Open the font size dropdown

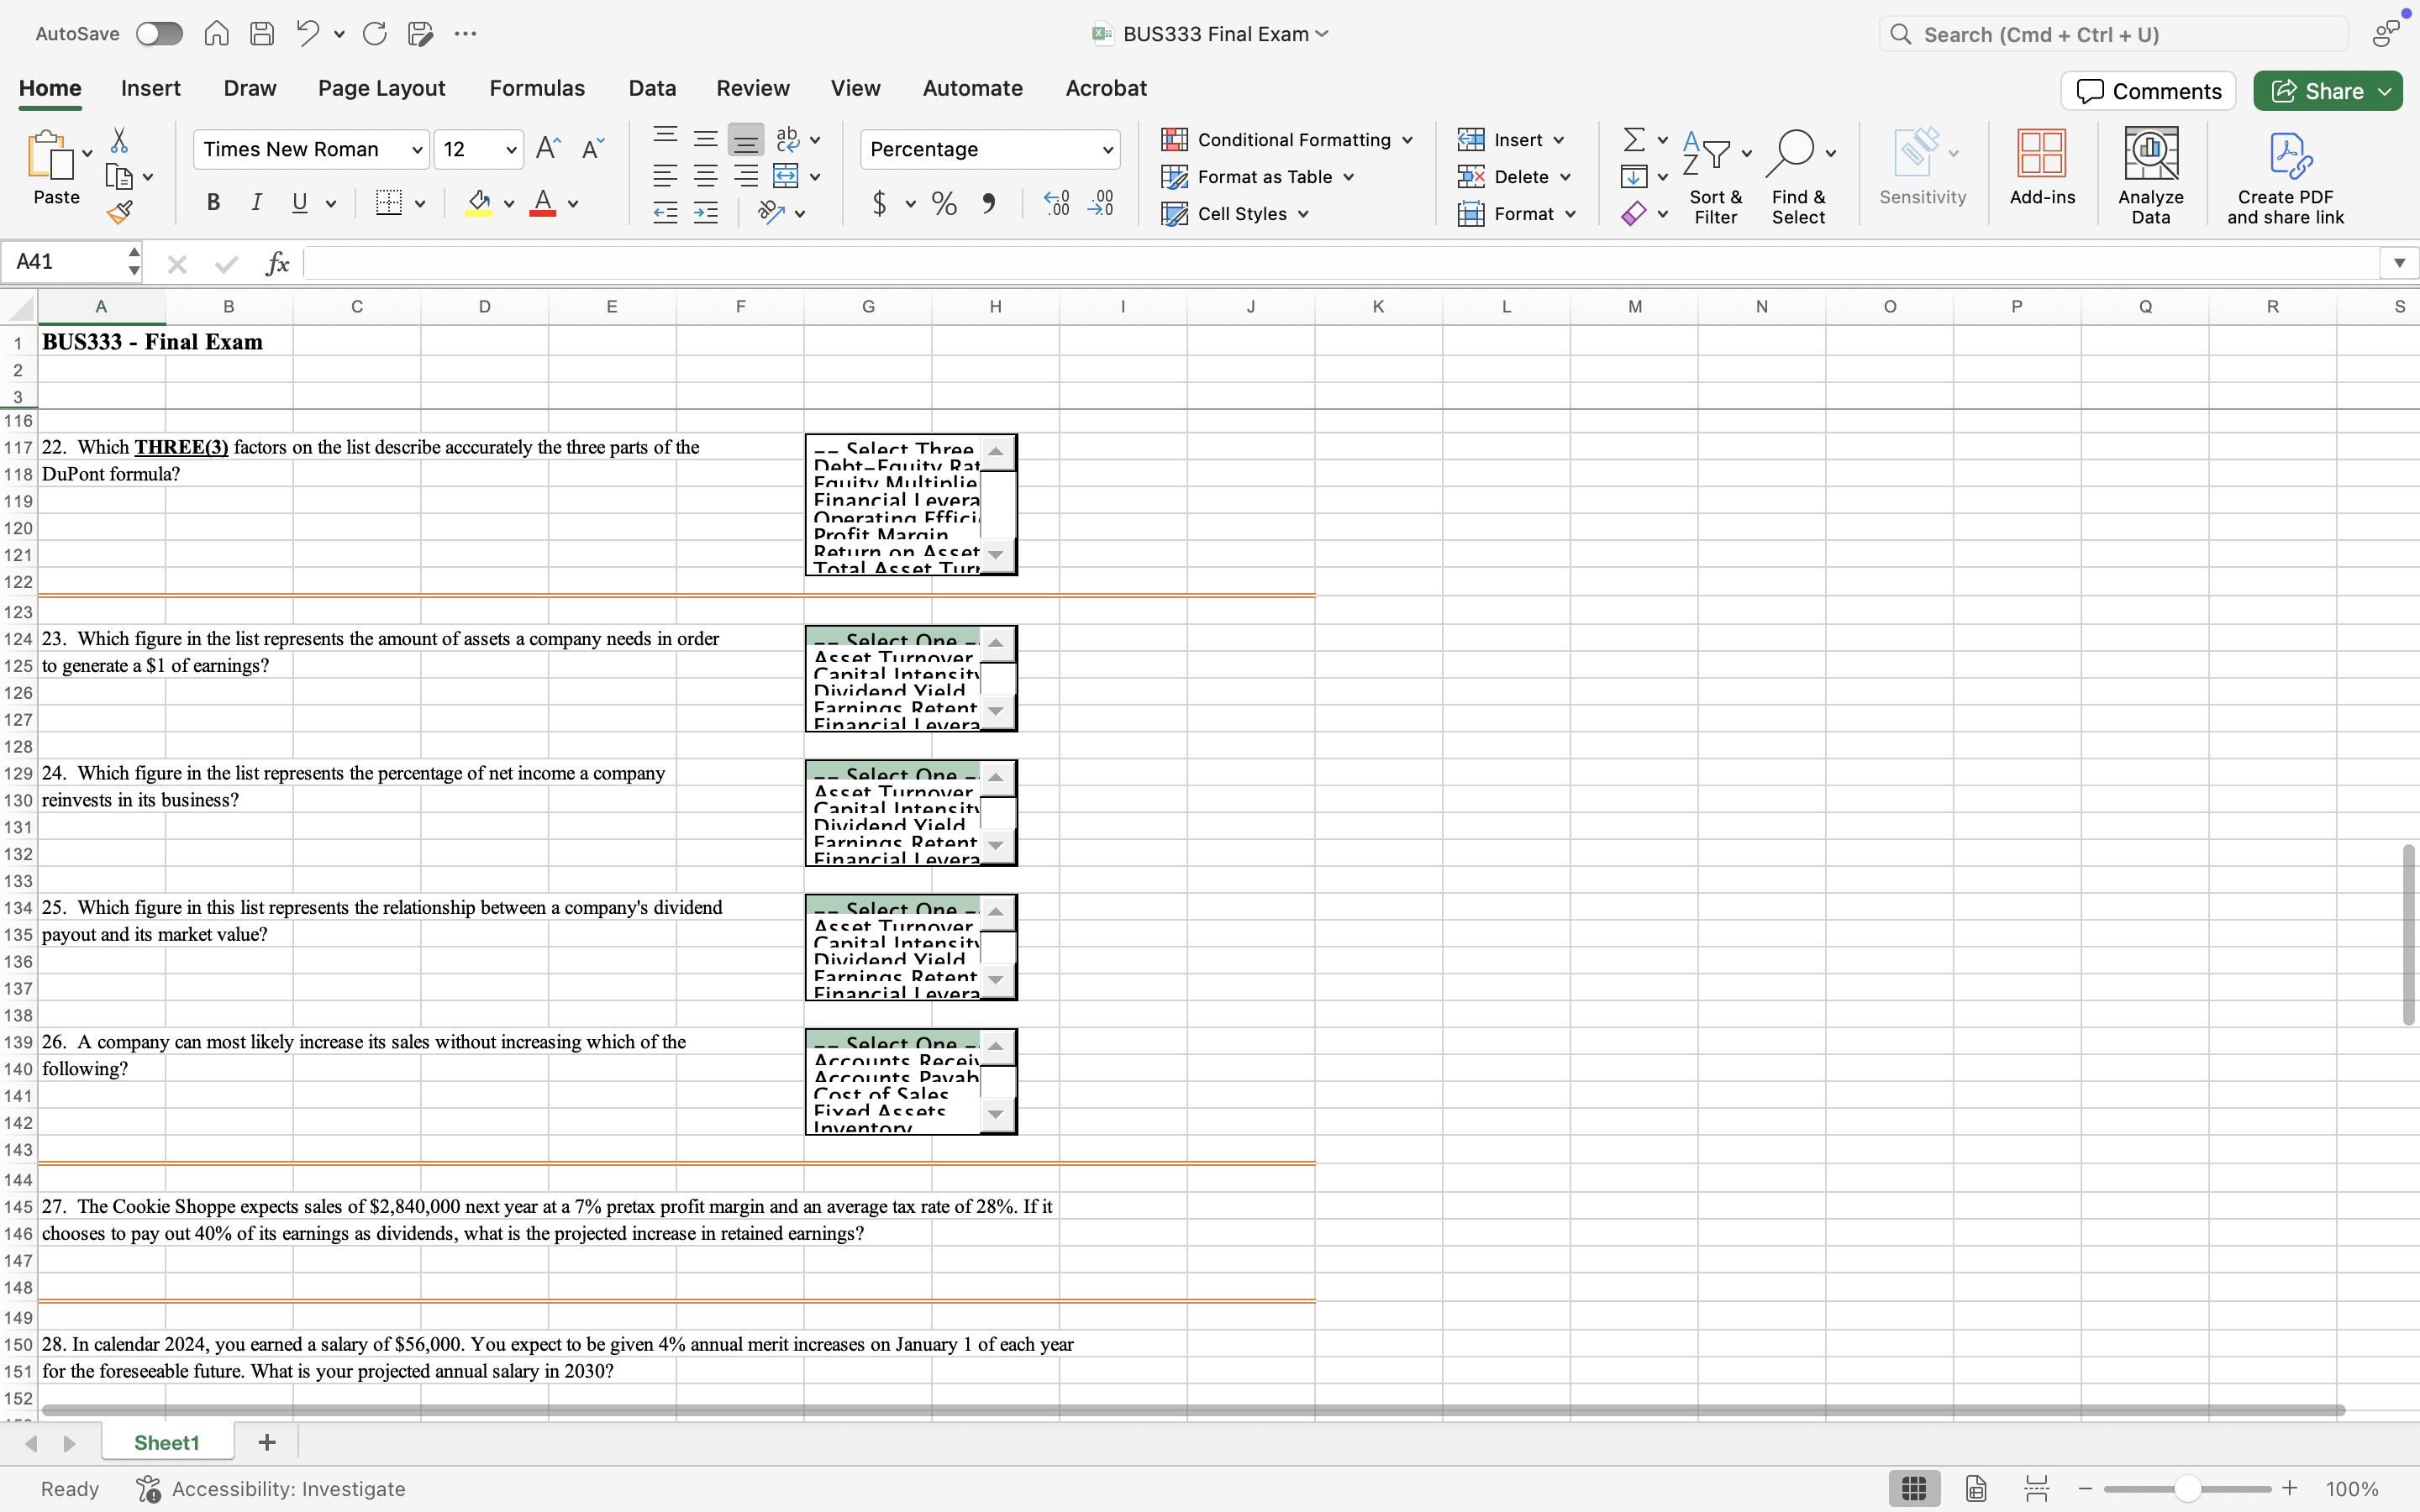click(509, 149)
